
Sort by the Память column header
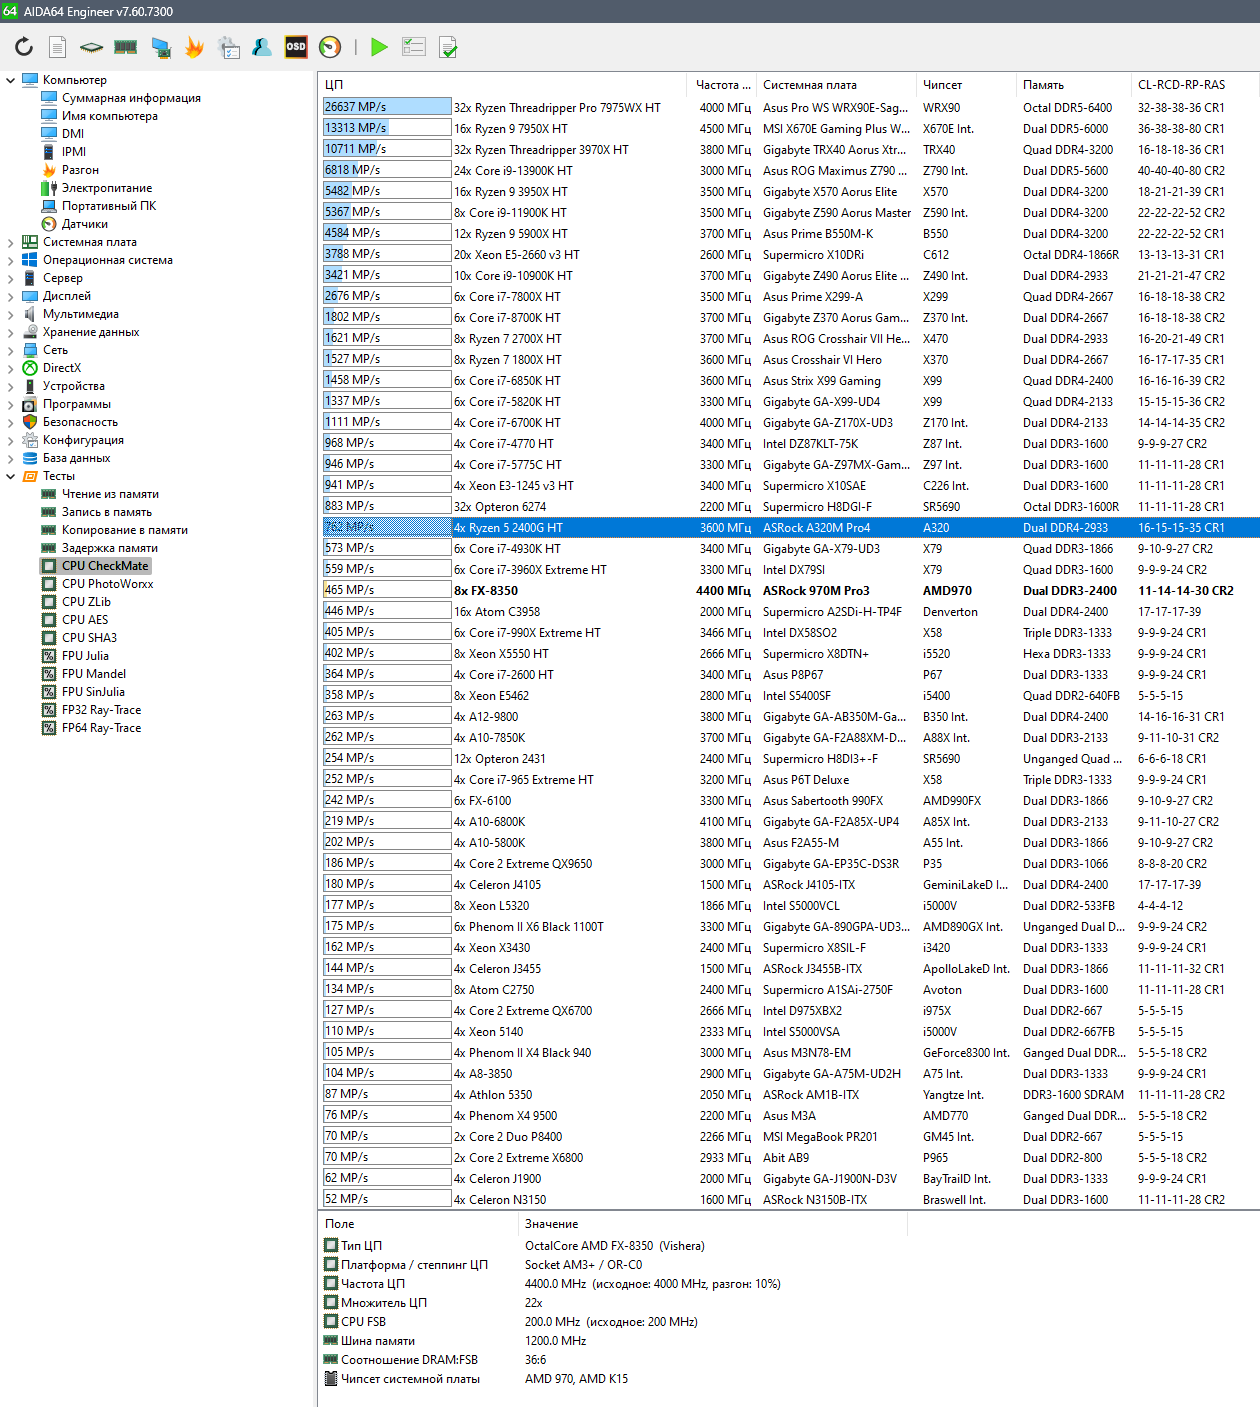[1072, 85]
